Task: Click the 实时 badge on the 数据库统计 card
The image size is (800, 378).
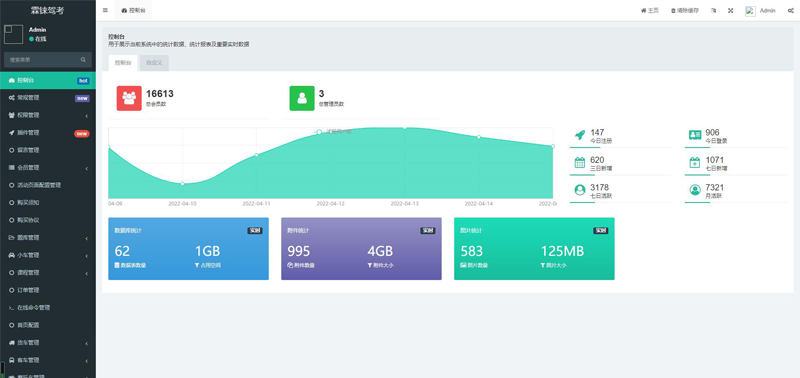Action: tap(255, 231)
